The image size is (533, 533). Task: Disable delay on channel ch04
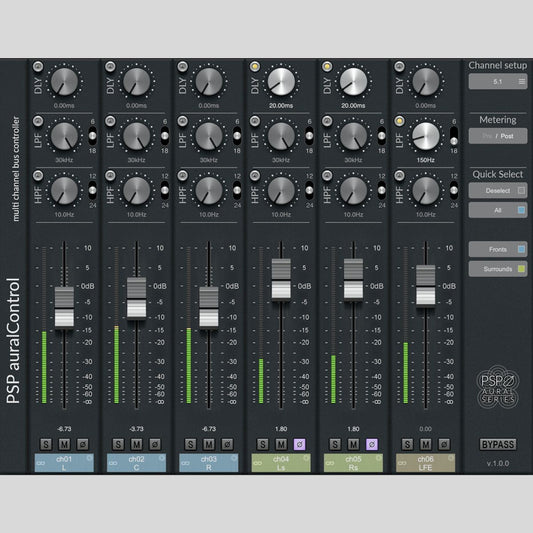coord(255,66)
